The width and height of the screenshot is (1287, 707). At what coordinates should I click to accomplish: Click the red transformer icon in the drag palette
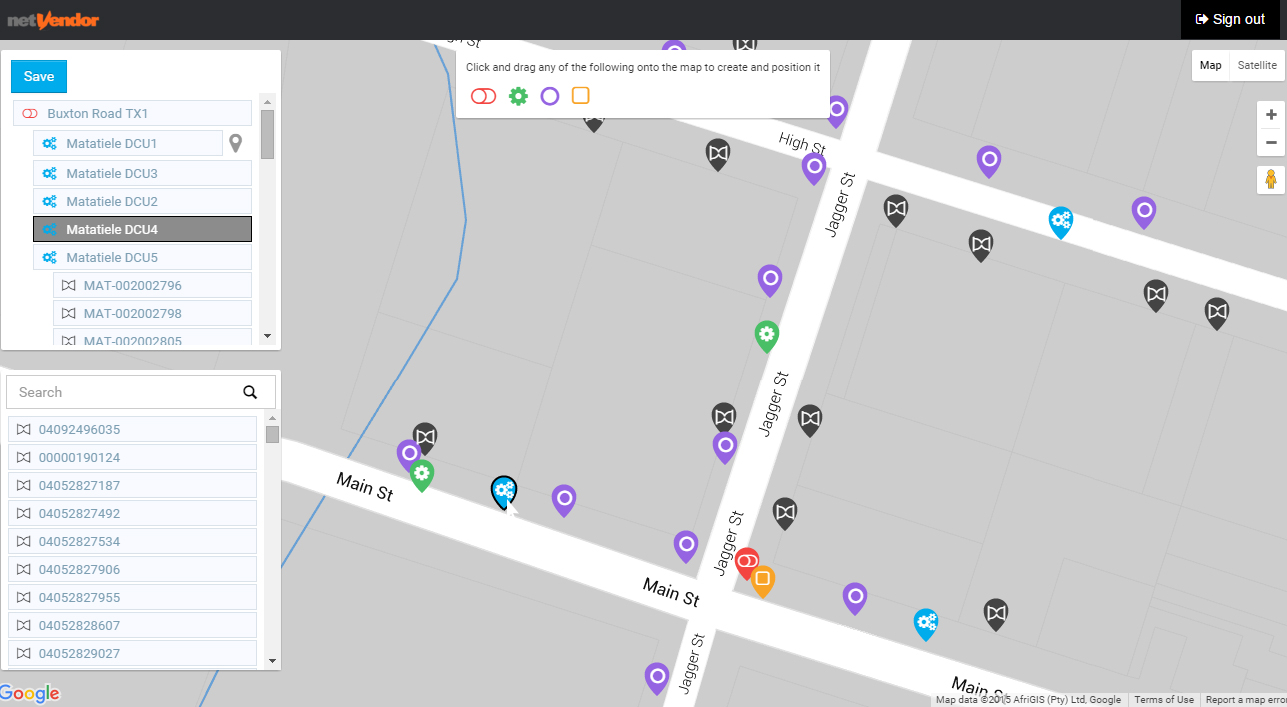(x=483, y=96)
